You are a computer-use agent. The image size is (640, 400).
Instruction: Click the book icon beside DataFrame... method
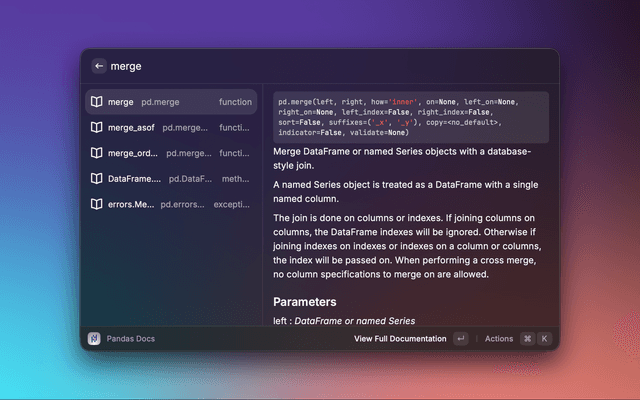(96, 179)
